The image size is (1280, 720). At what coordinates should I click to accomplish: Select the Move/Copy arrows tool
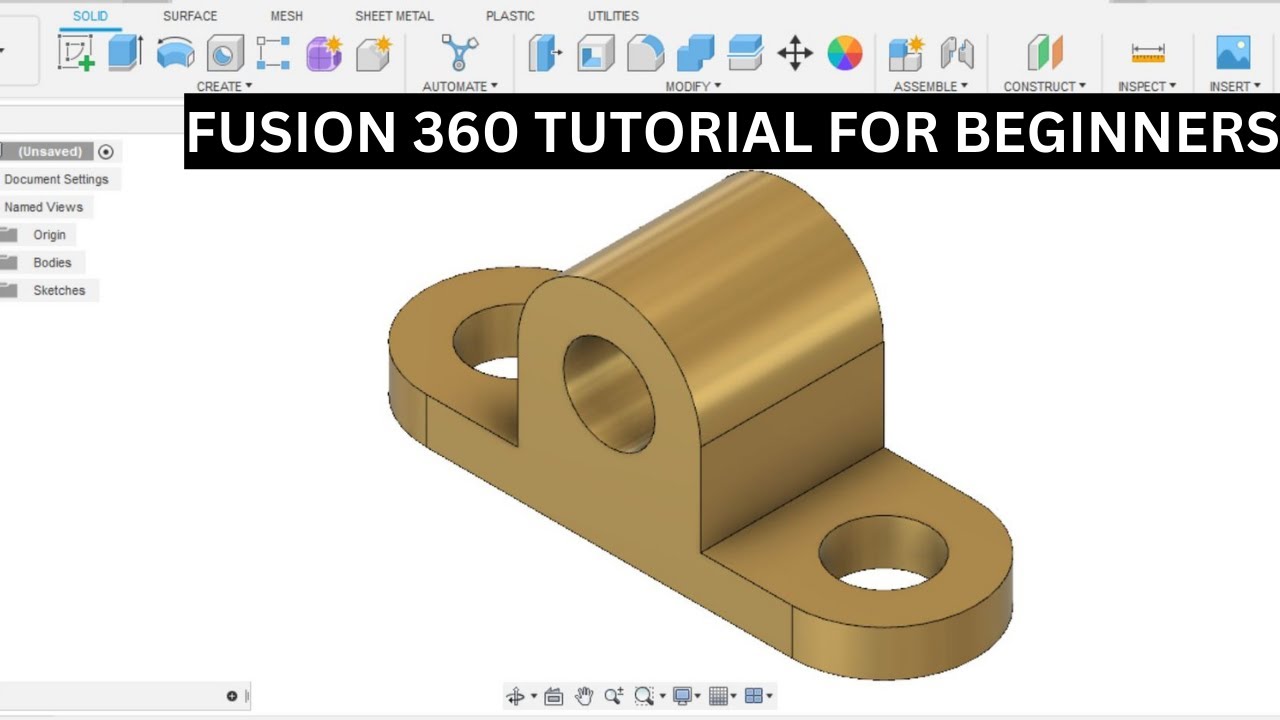click(x=795, y=53)
